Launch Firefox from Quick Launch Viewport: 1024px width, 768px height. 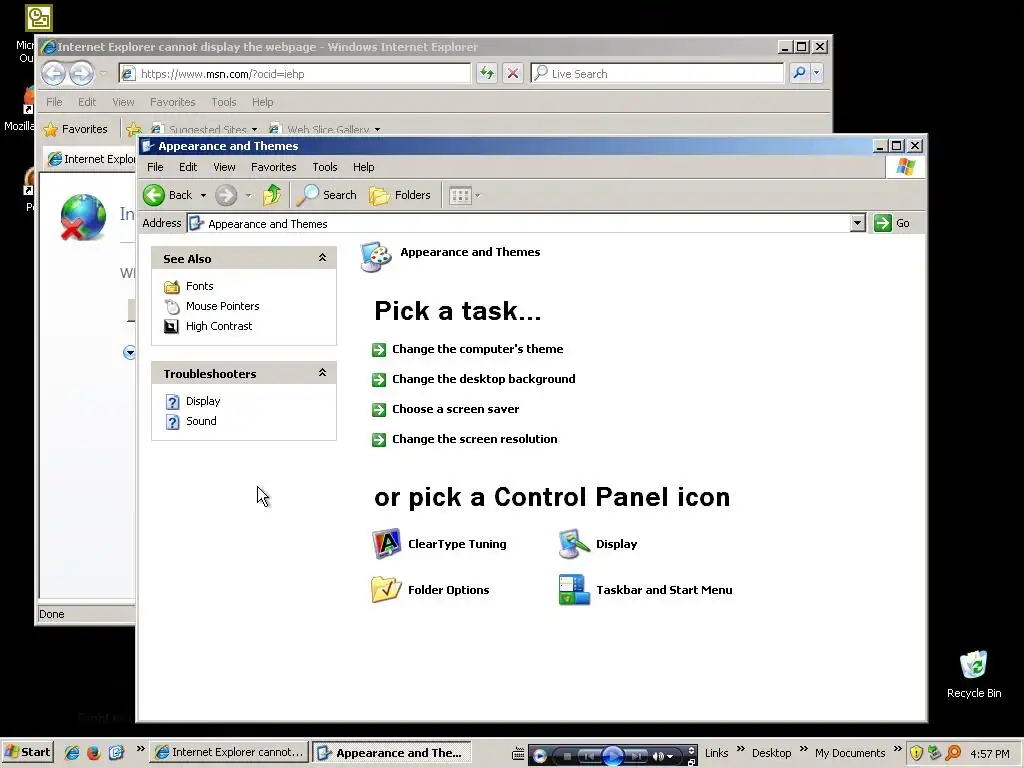93,753
